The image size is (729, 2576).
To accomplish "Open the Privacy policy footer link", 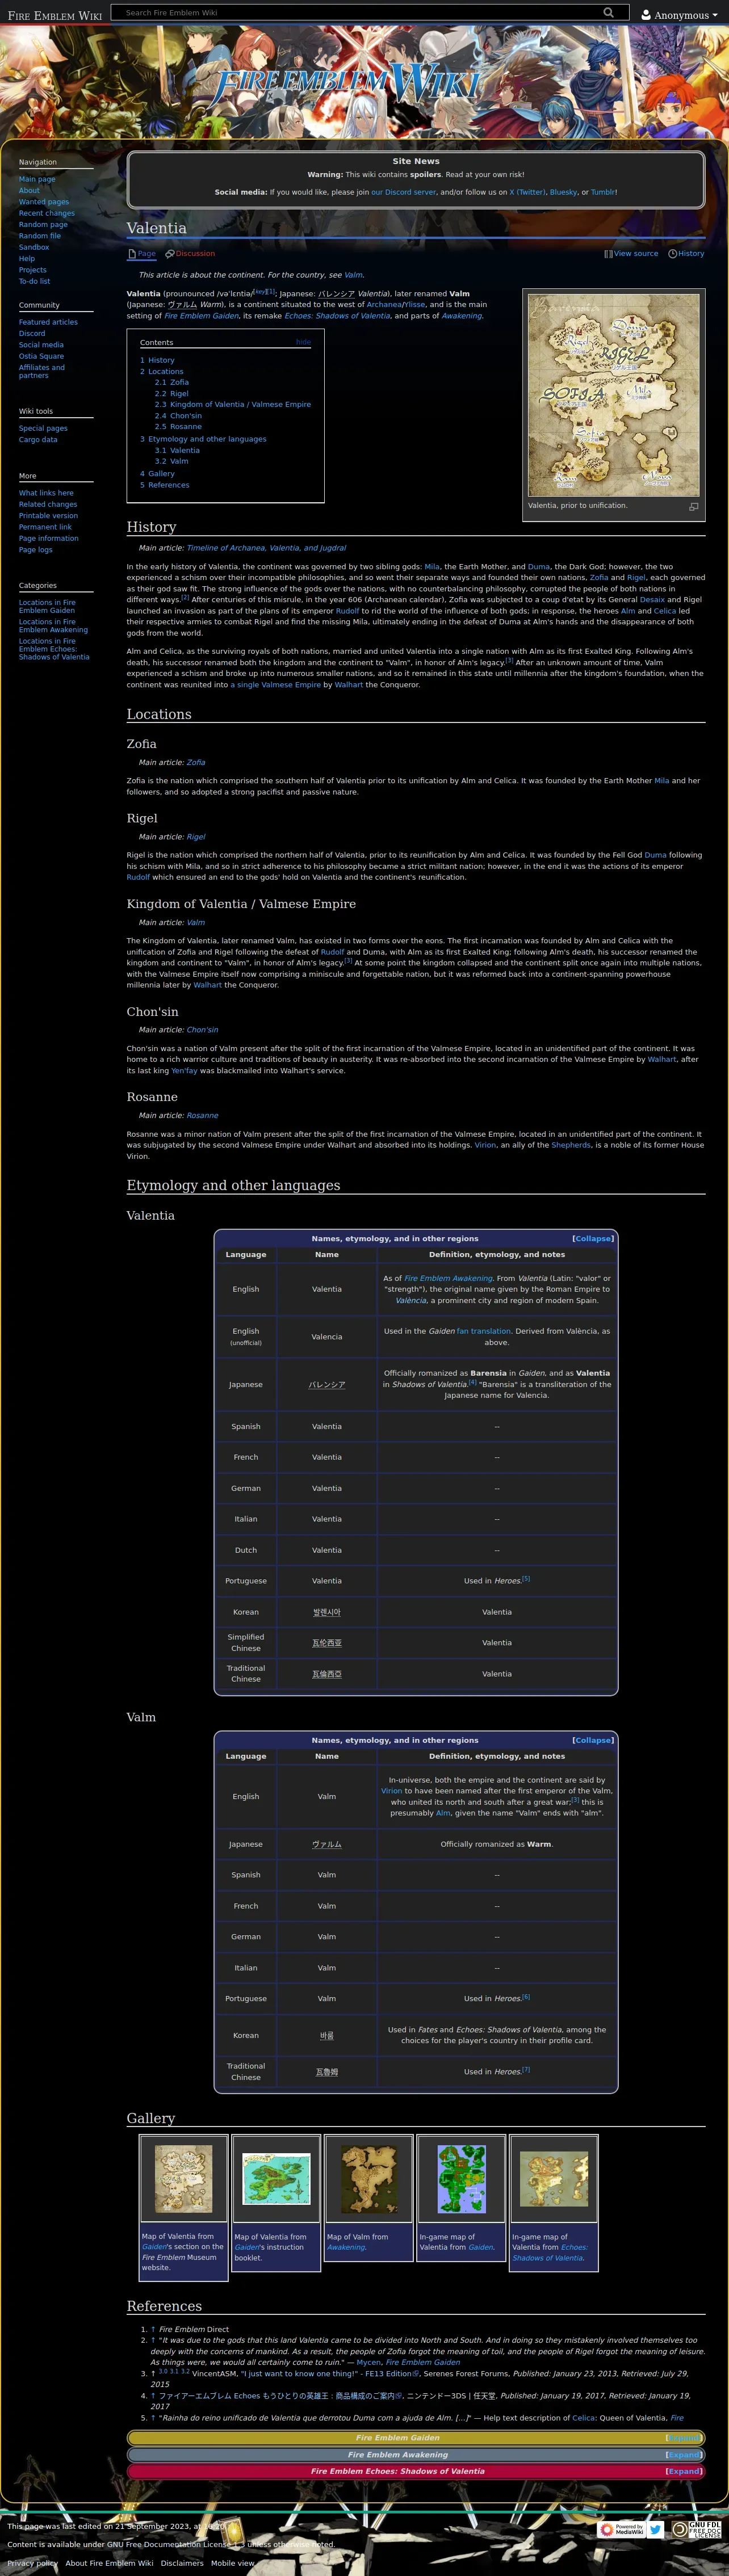I will [32, 2563].
